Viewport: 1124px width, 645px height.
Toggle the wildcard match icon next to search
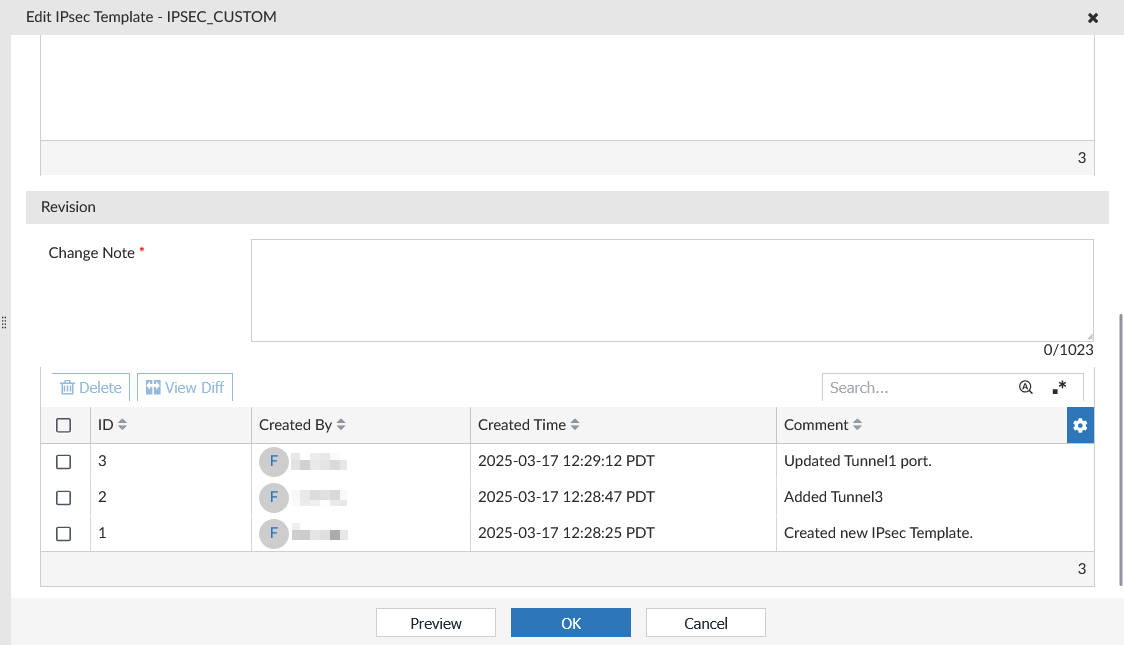[1059, 388]
